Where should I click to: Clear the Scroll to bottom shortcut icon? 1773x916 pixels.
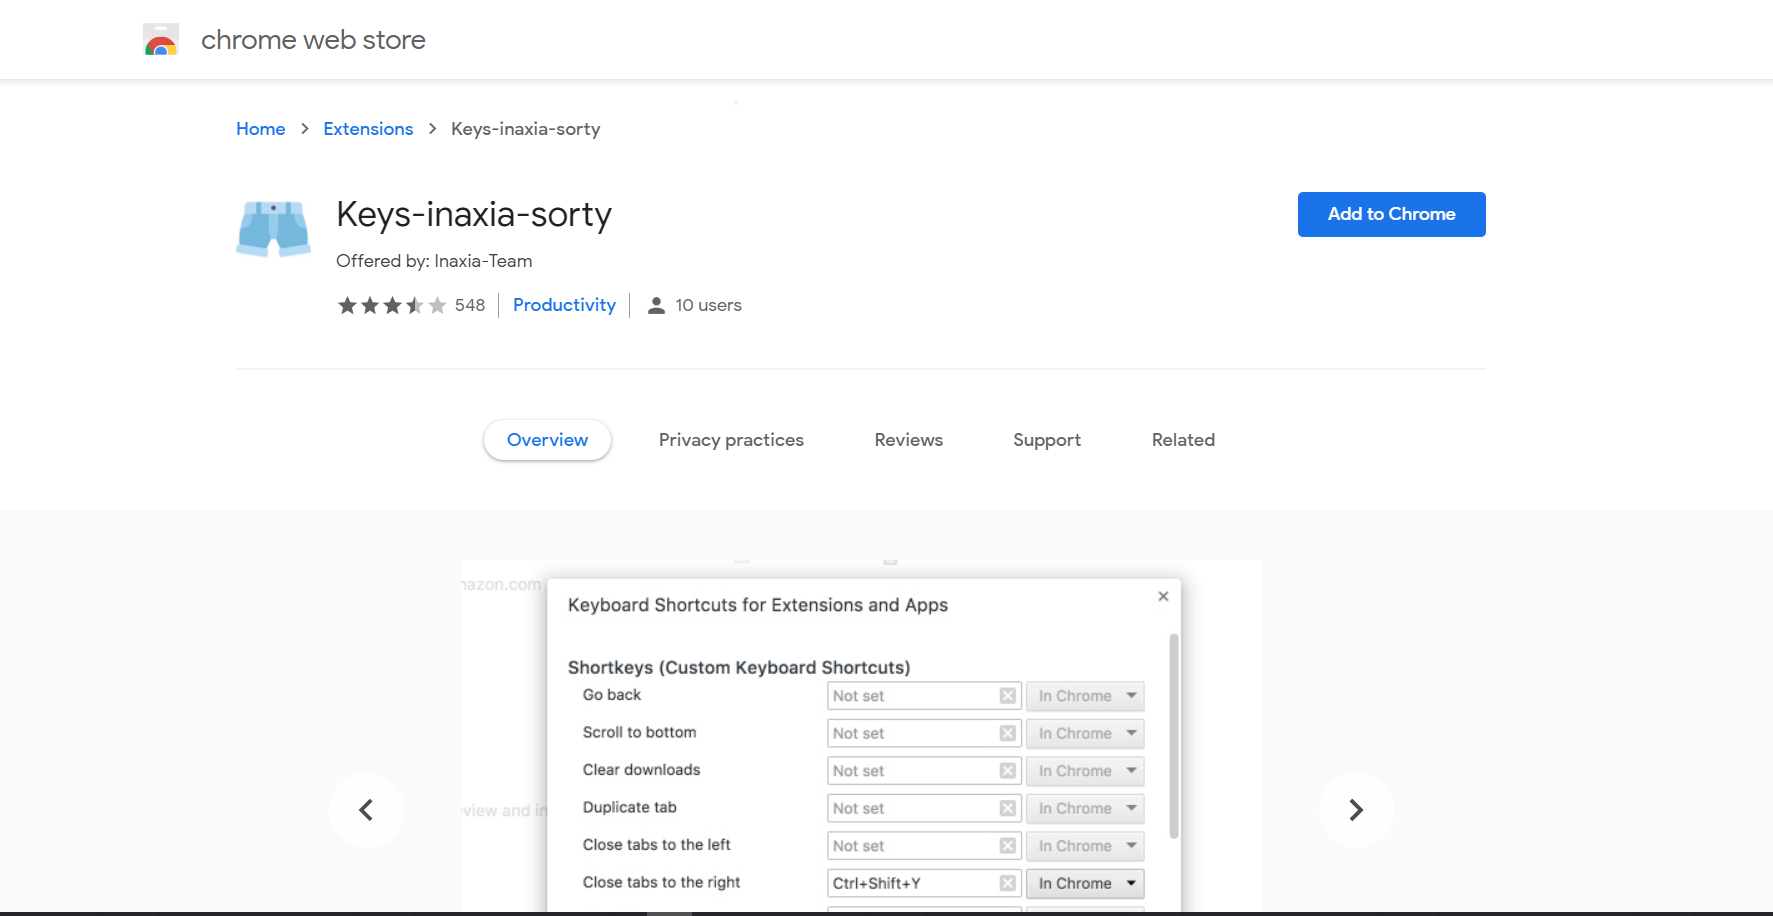1008,733
